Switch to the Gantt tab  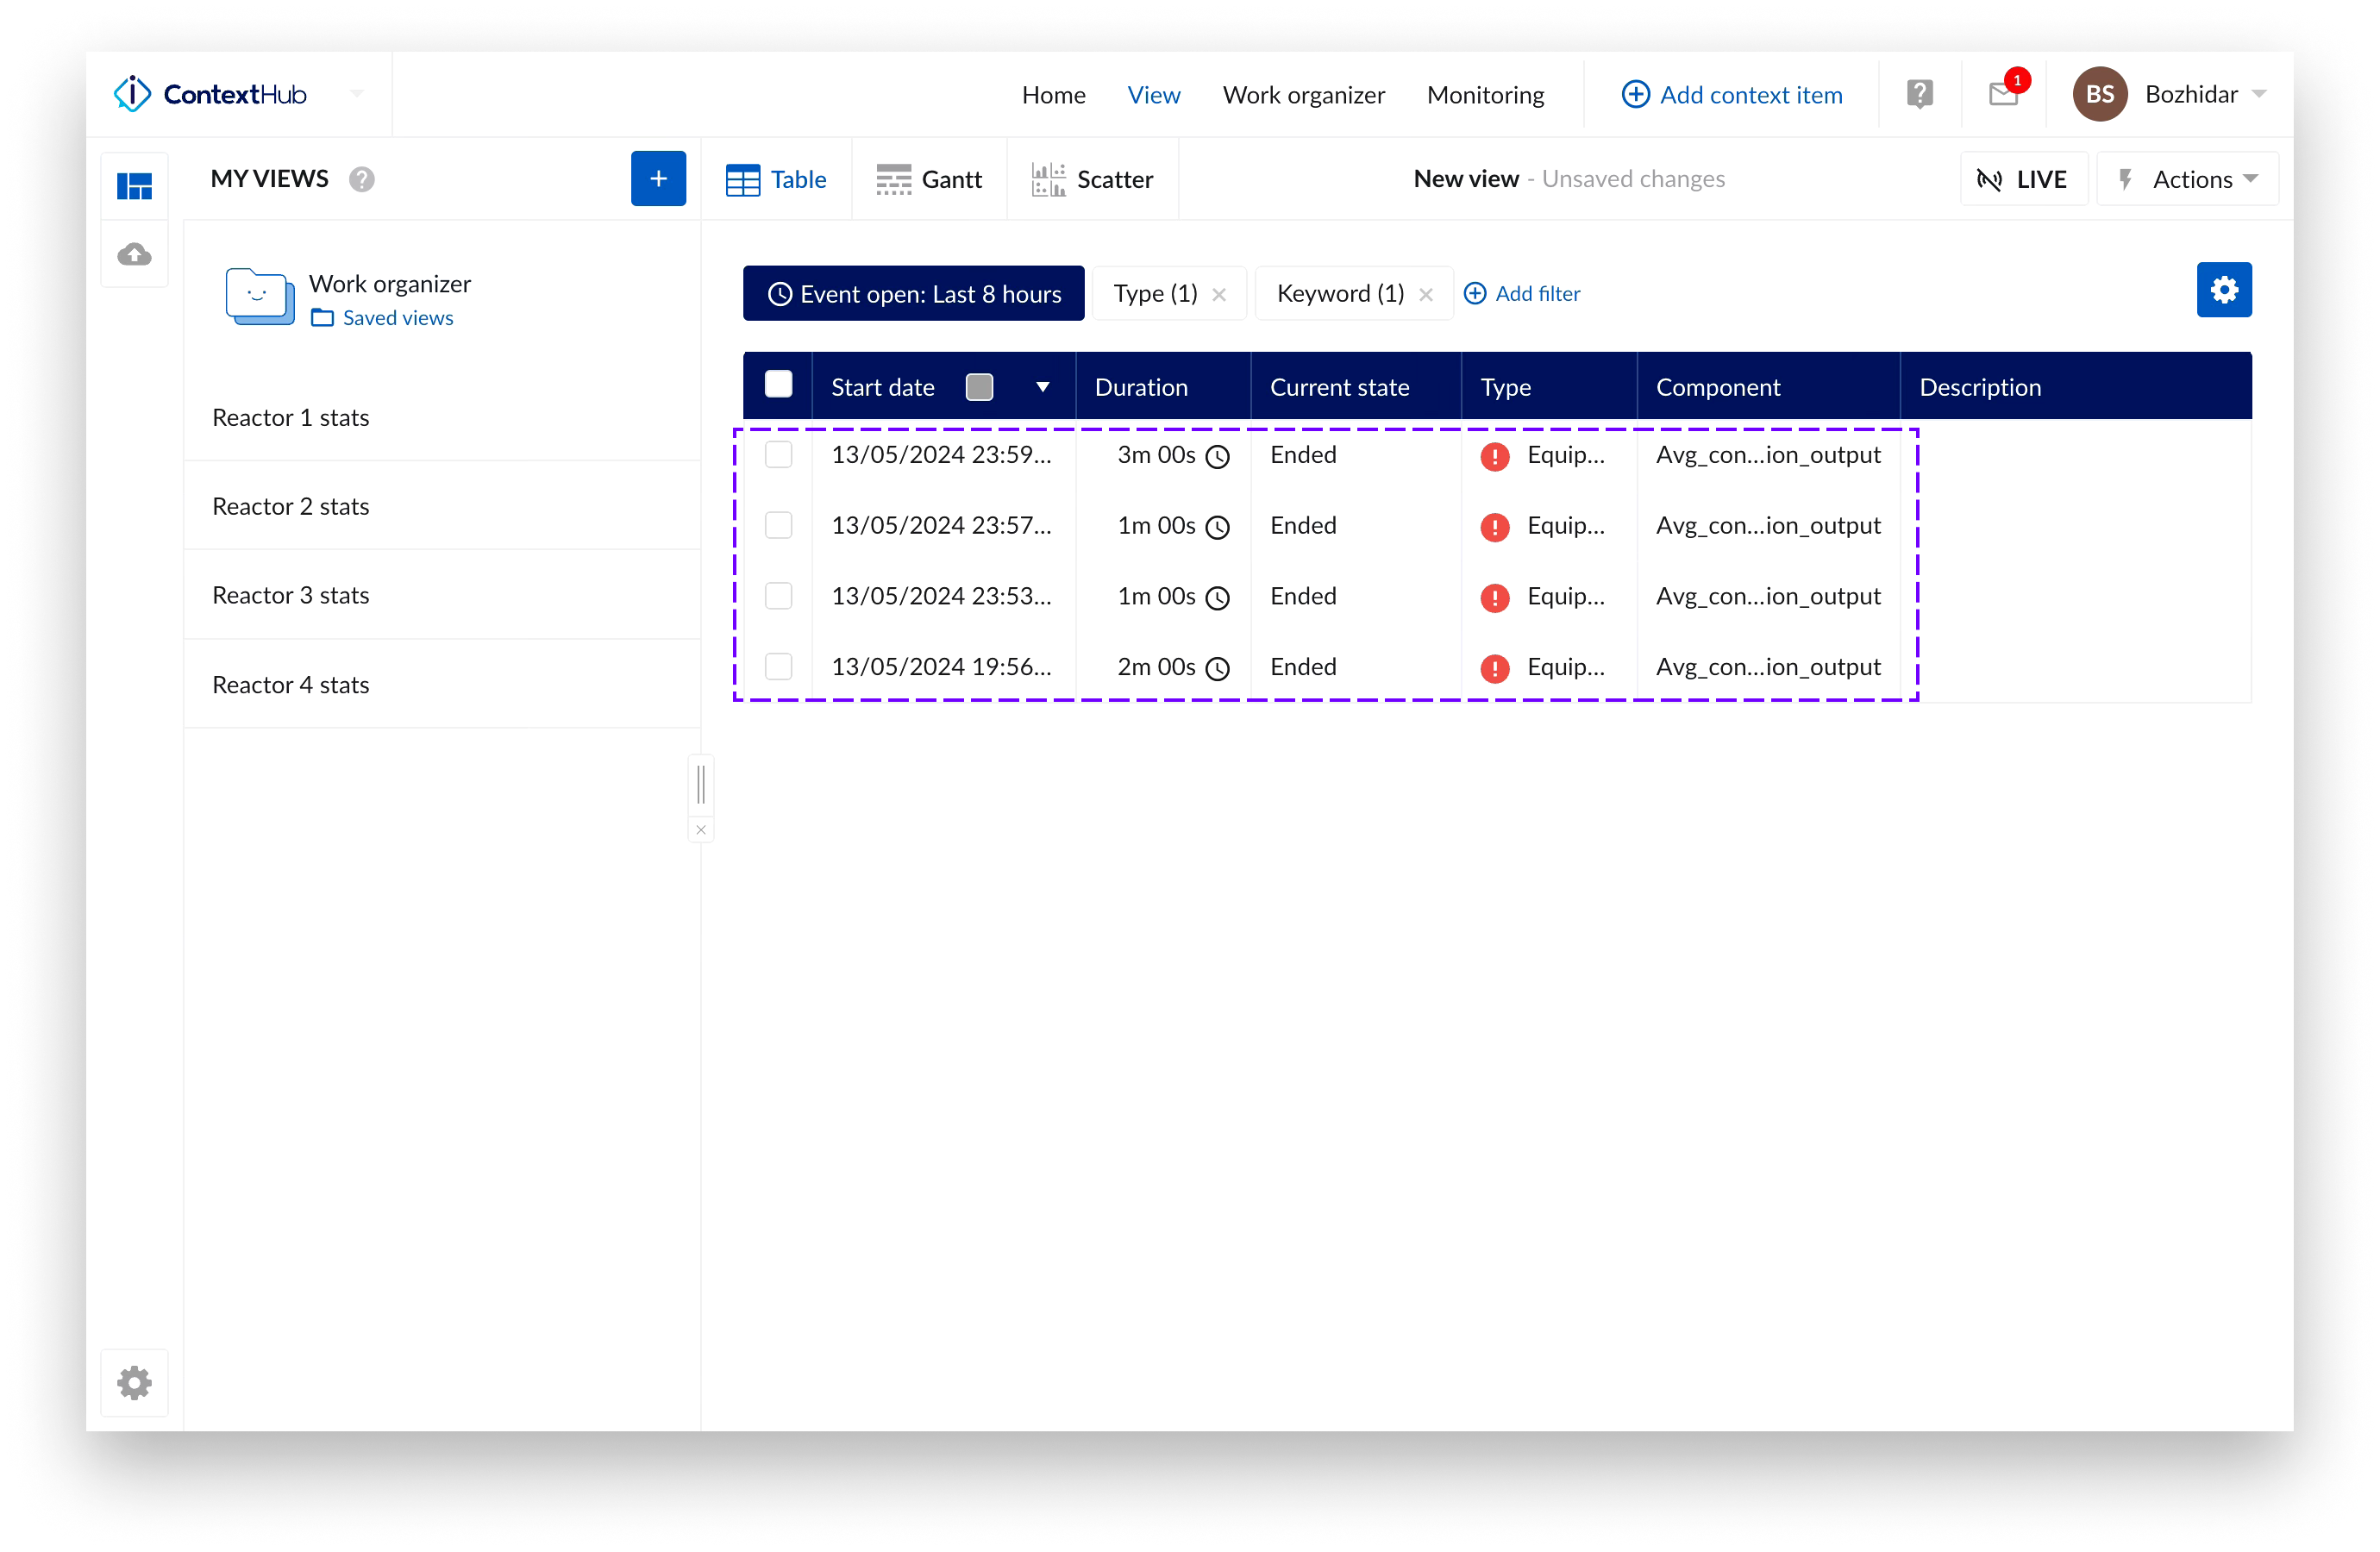point(929,179)
